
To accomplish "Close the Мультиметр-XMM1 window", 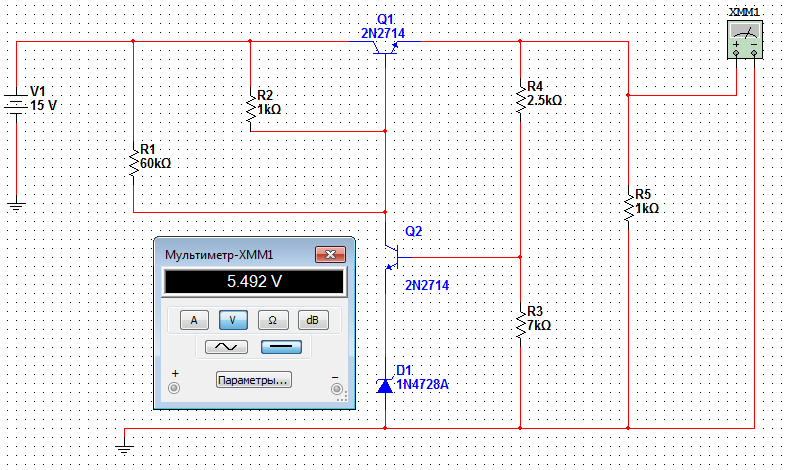I will [330, 254].
